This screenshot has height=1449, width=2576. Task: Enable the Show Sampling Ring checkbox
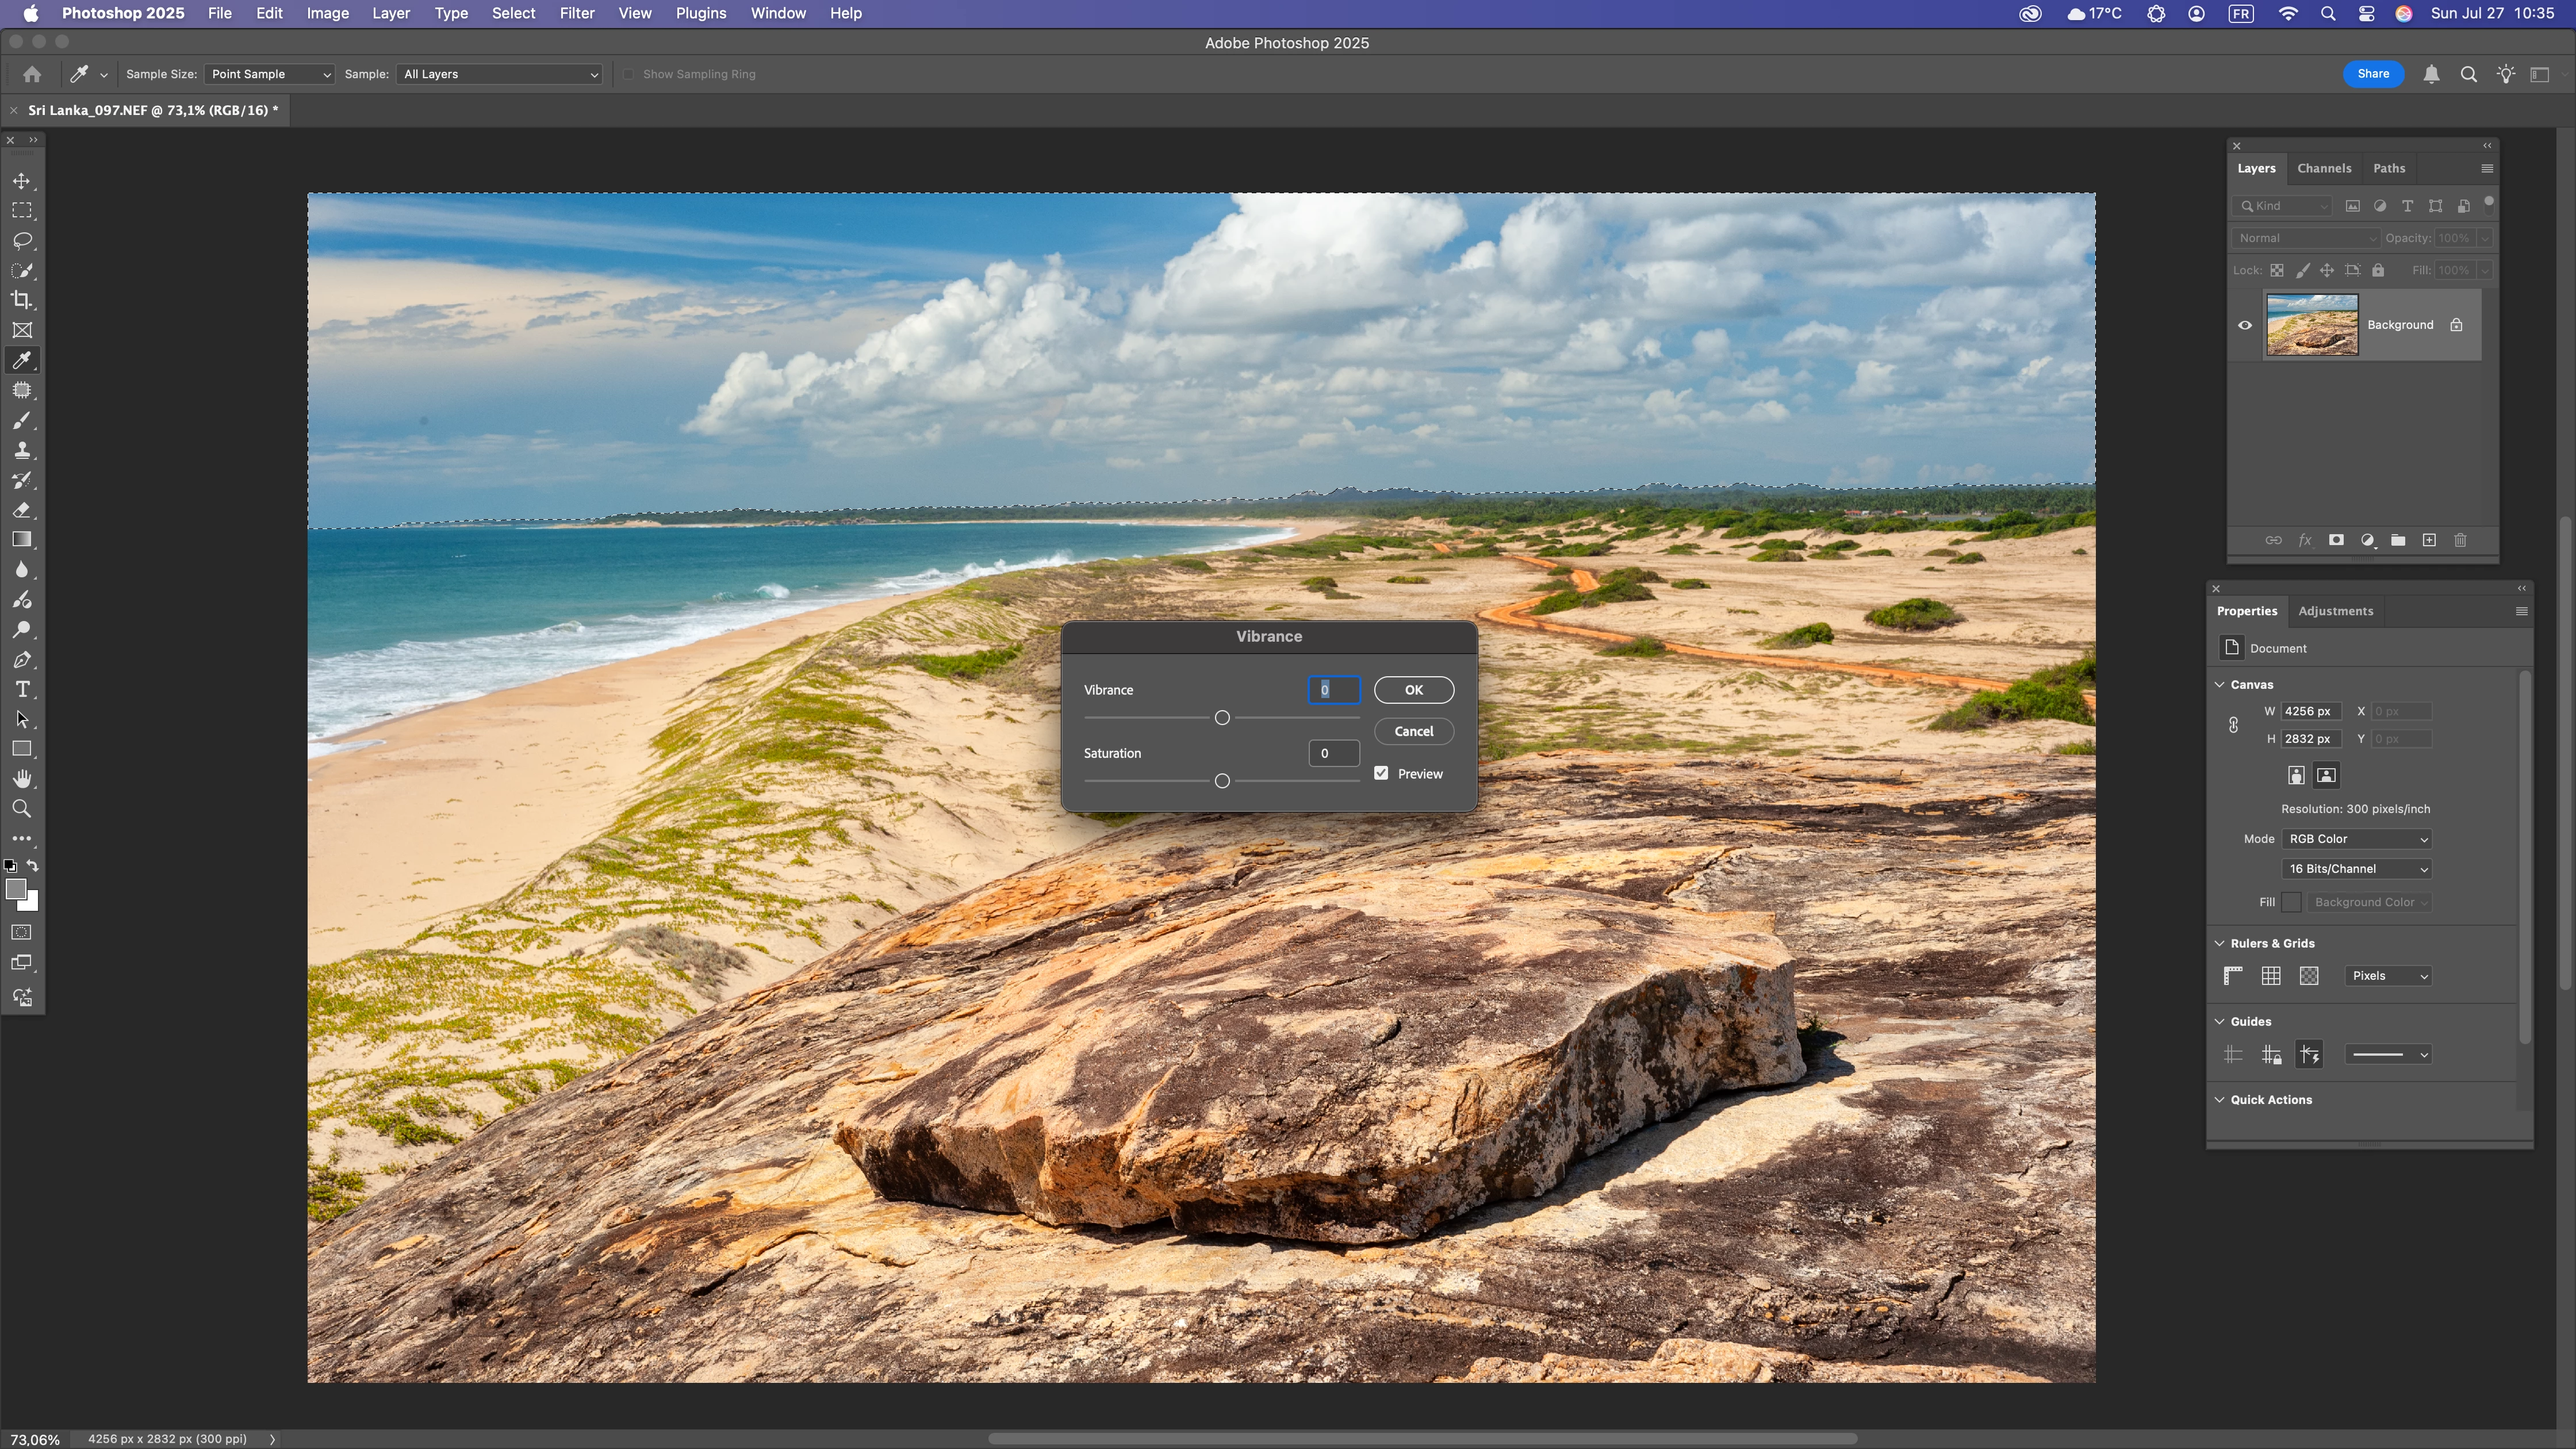(628, 74)
